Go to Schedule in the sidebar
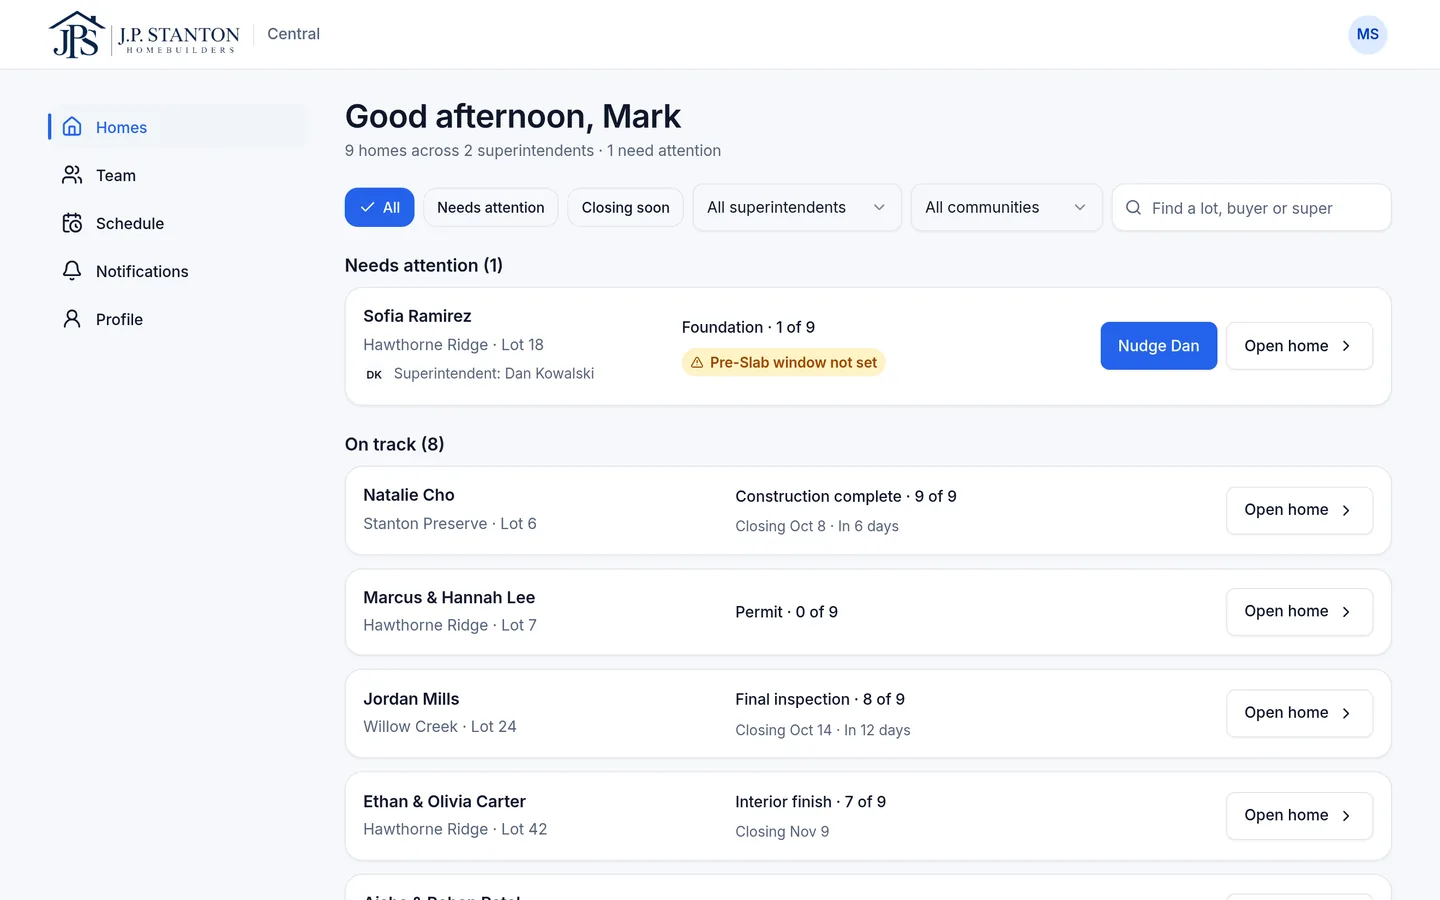 pos(177,223)
